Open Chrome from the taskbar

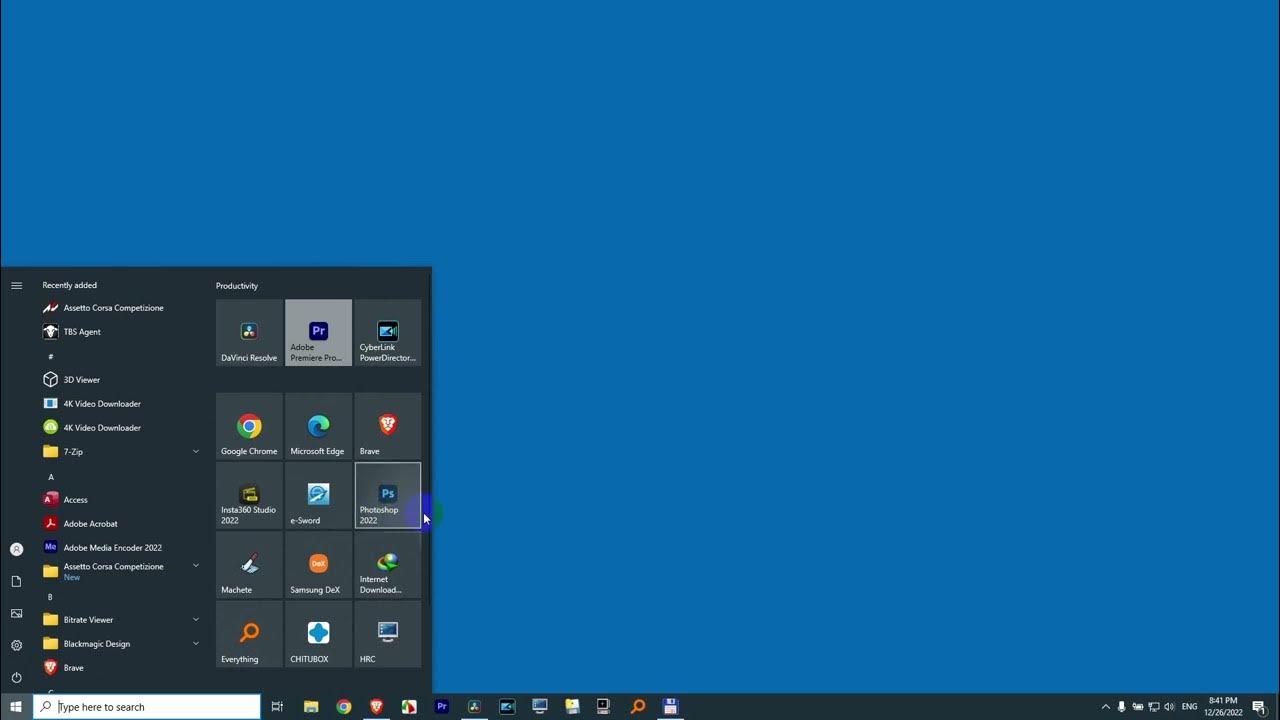point(344,707)
